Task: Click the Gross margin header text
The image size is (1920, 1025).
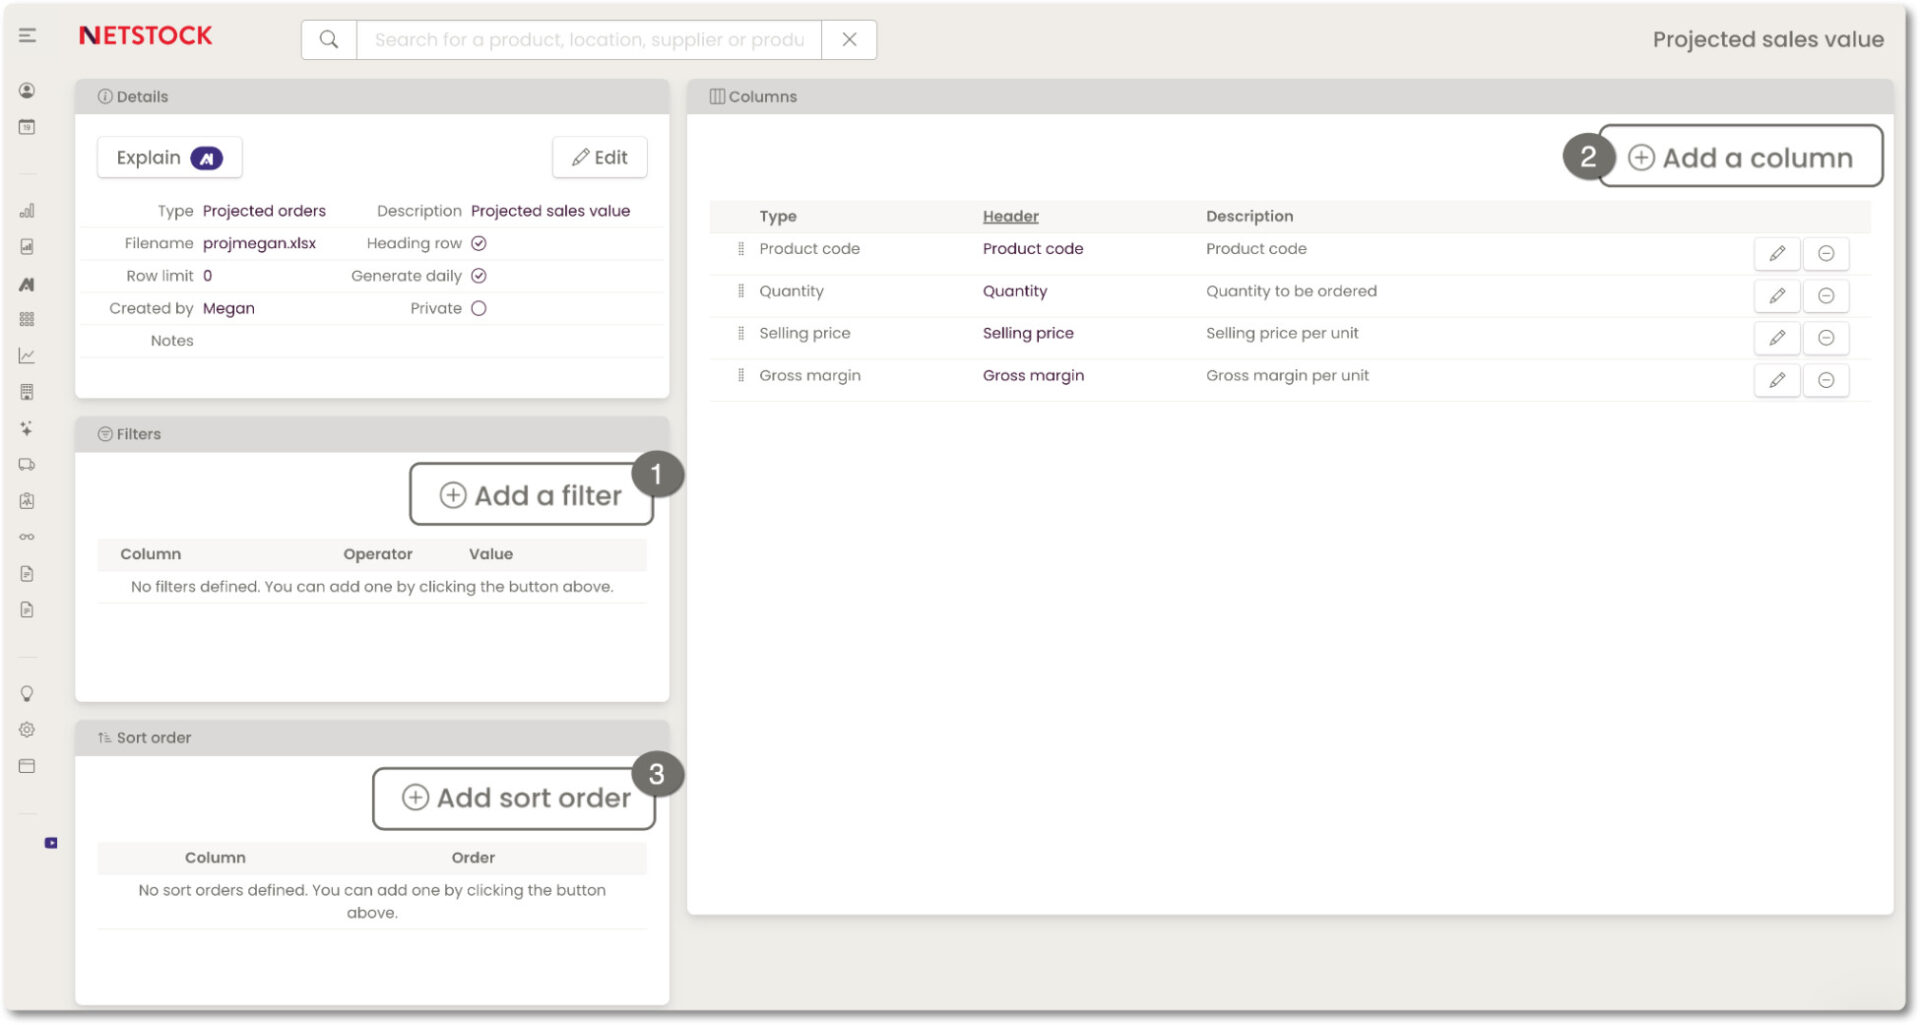Action: 1033,376
